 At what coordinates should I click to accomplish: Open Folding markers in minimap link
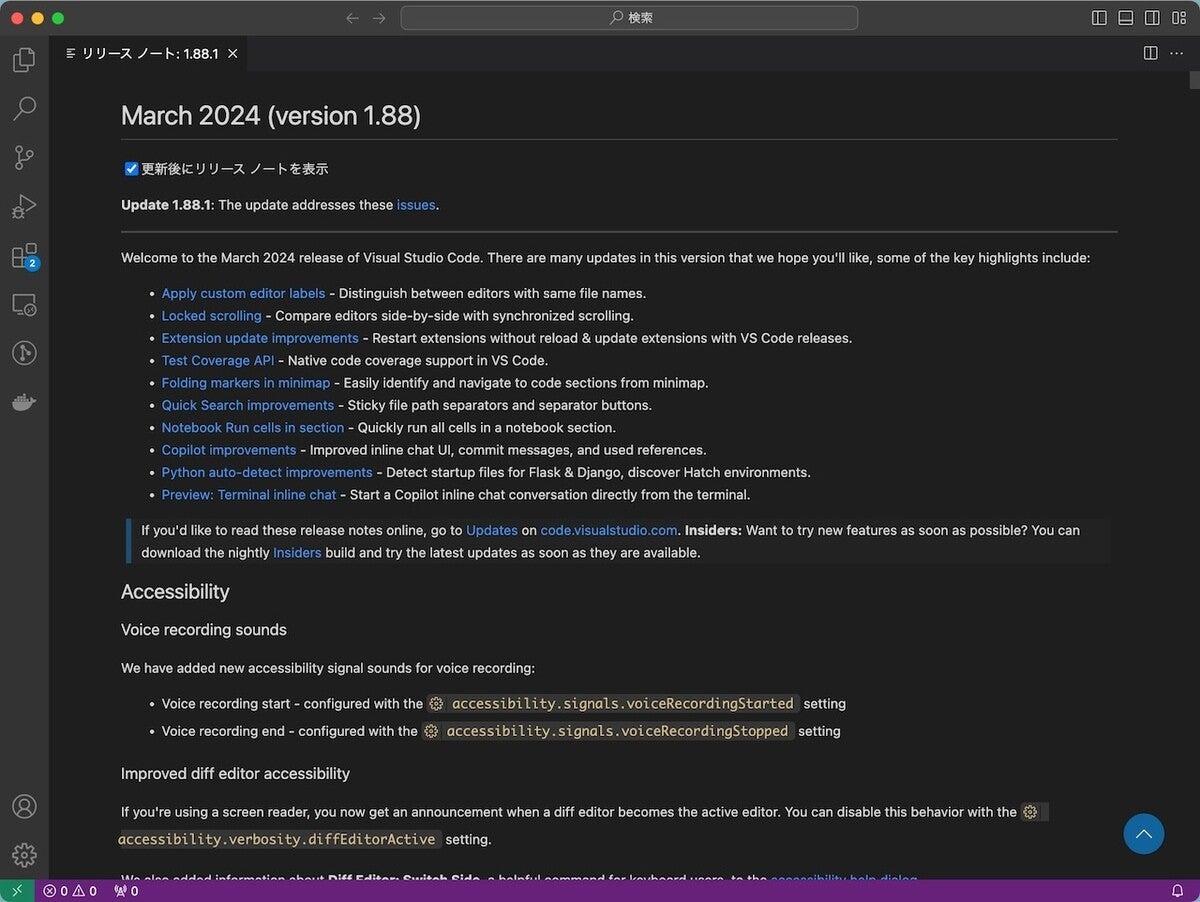point(246,383)
